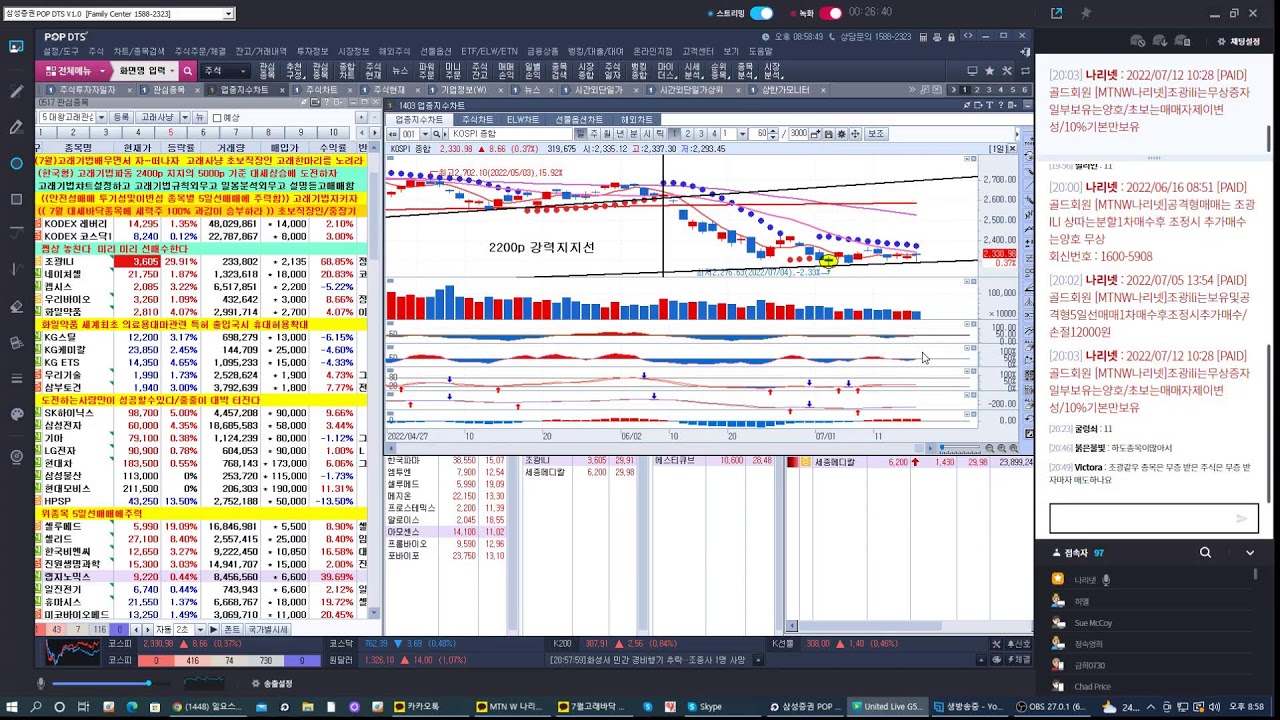Screen dimensions: 1280x720
Task: Open the 투자정보 menu
Action: [x=312, y=51]
